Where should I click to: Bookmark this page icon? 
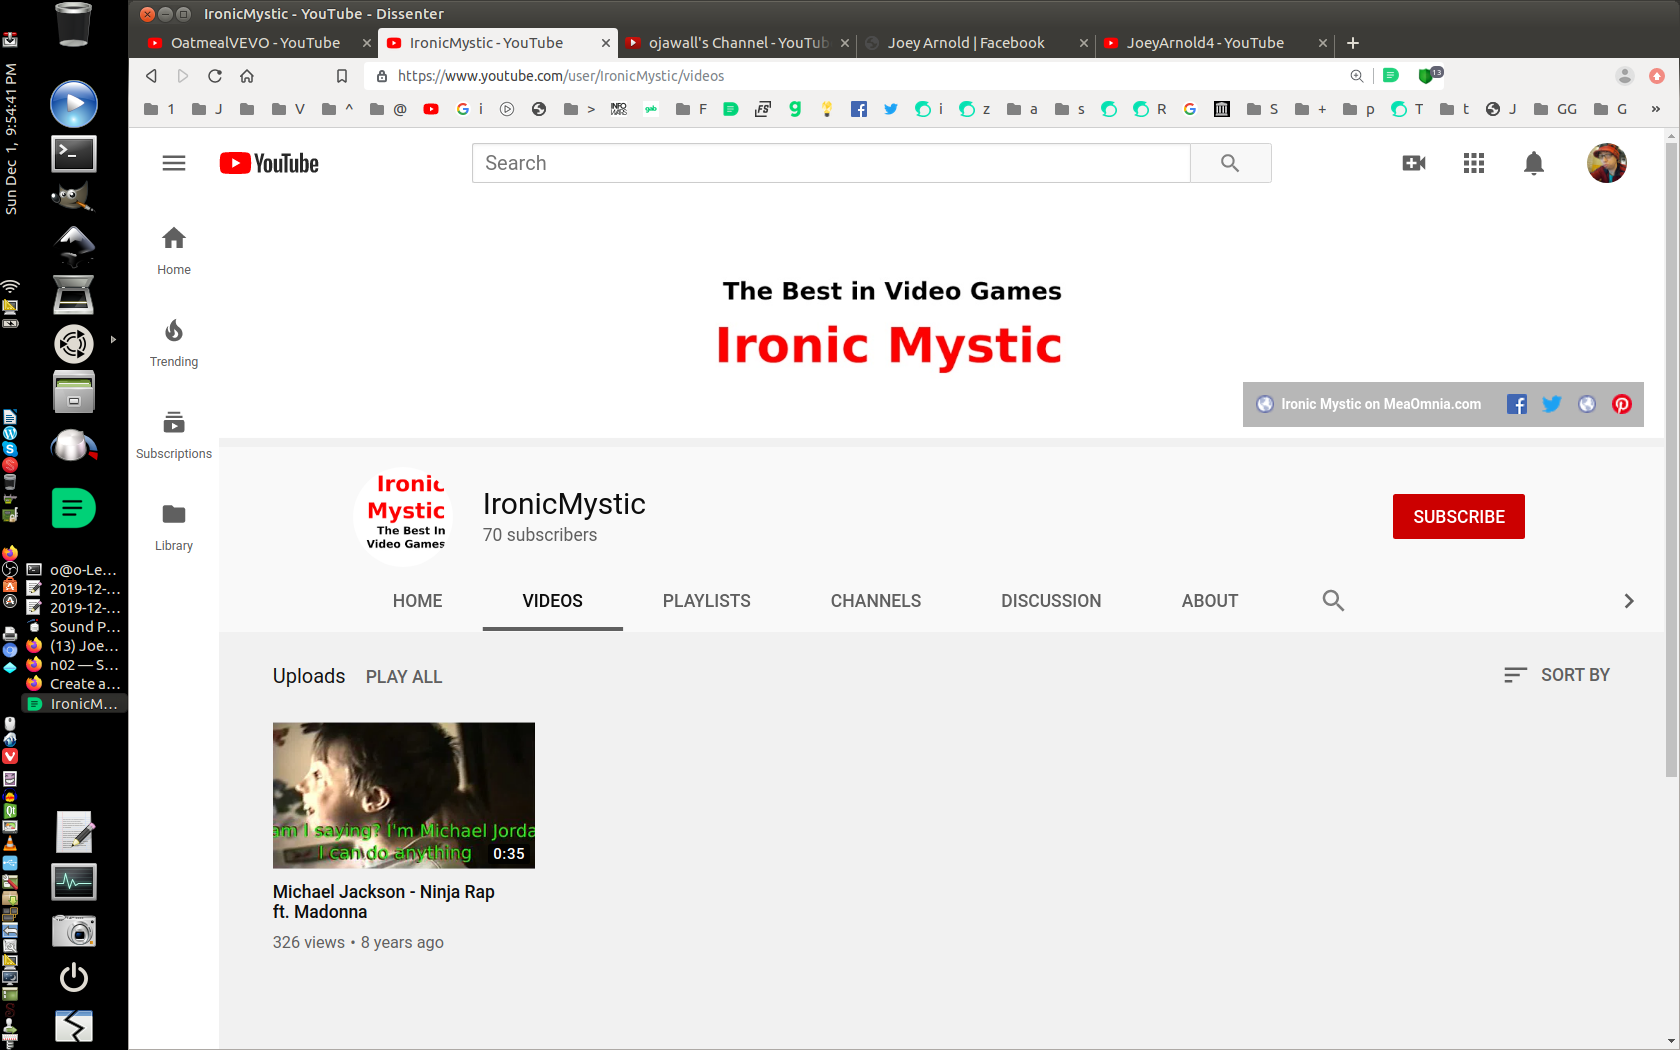tap(342, 76)
